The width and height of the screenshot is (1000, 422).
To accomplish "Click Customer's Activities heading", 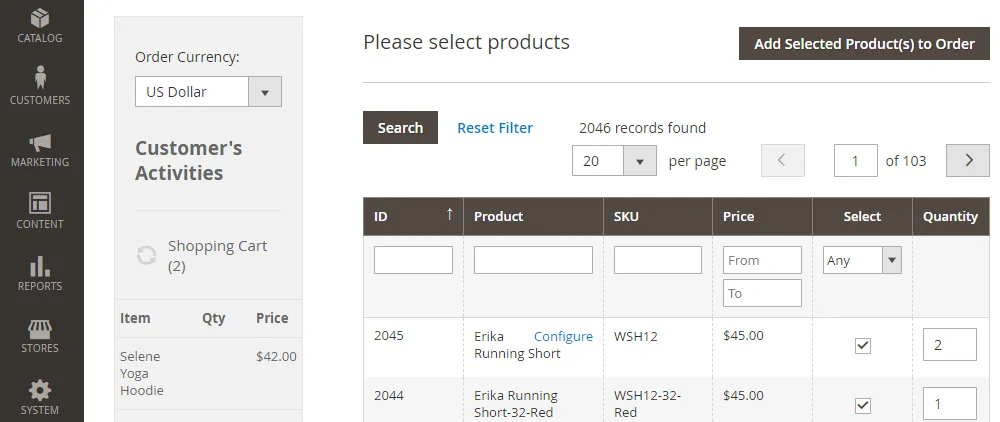I will click(189, 161).
